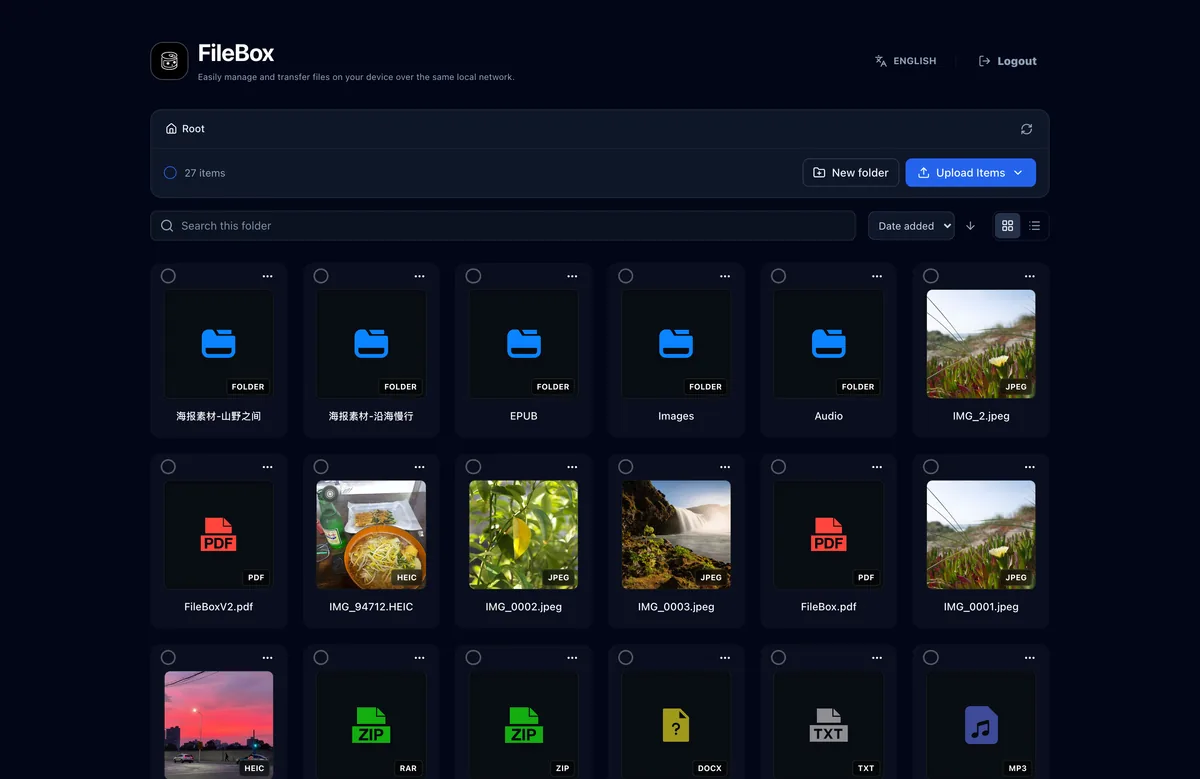Screen dimensions: 1200x779
Task: Open more options menu for Images folder
Action: click(725, 276)
